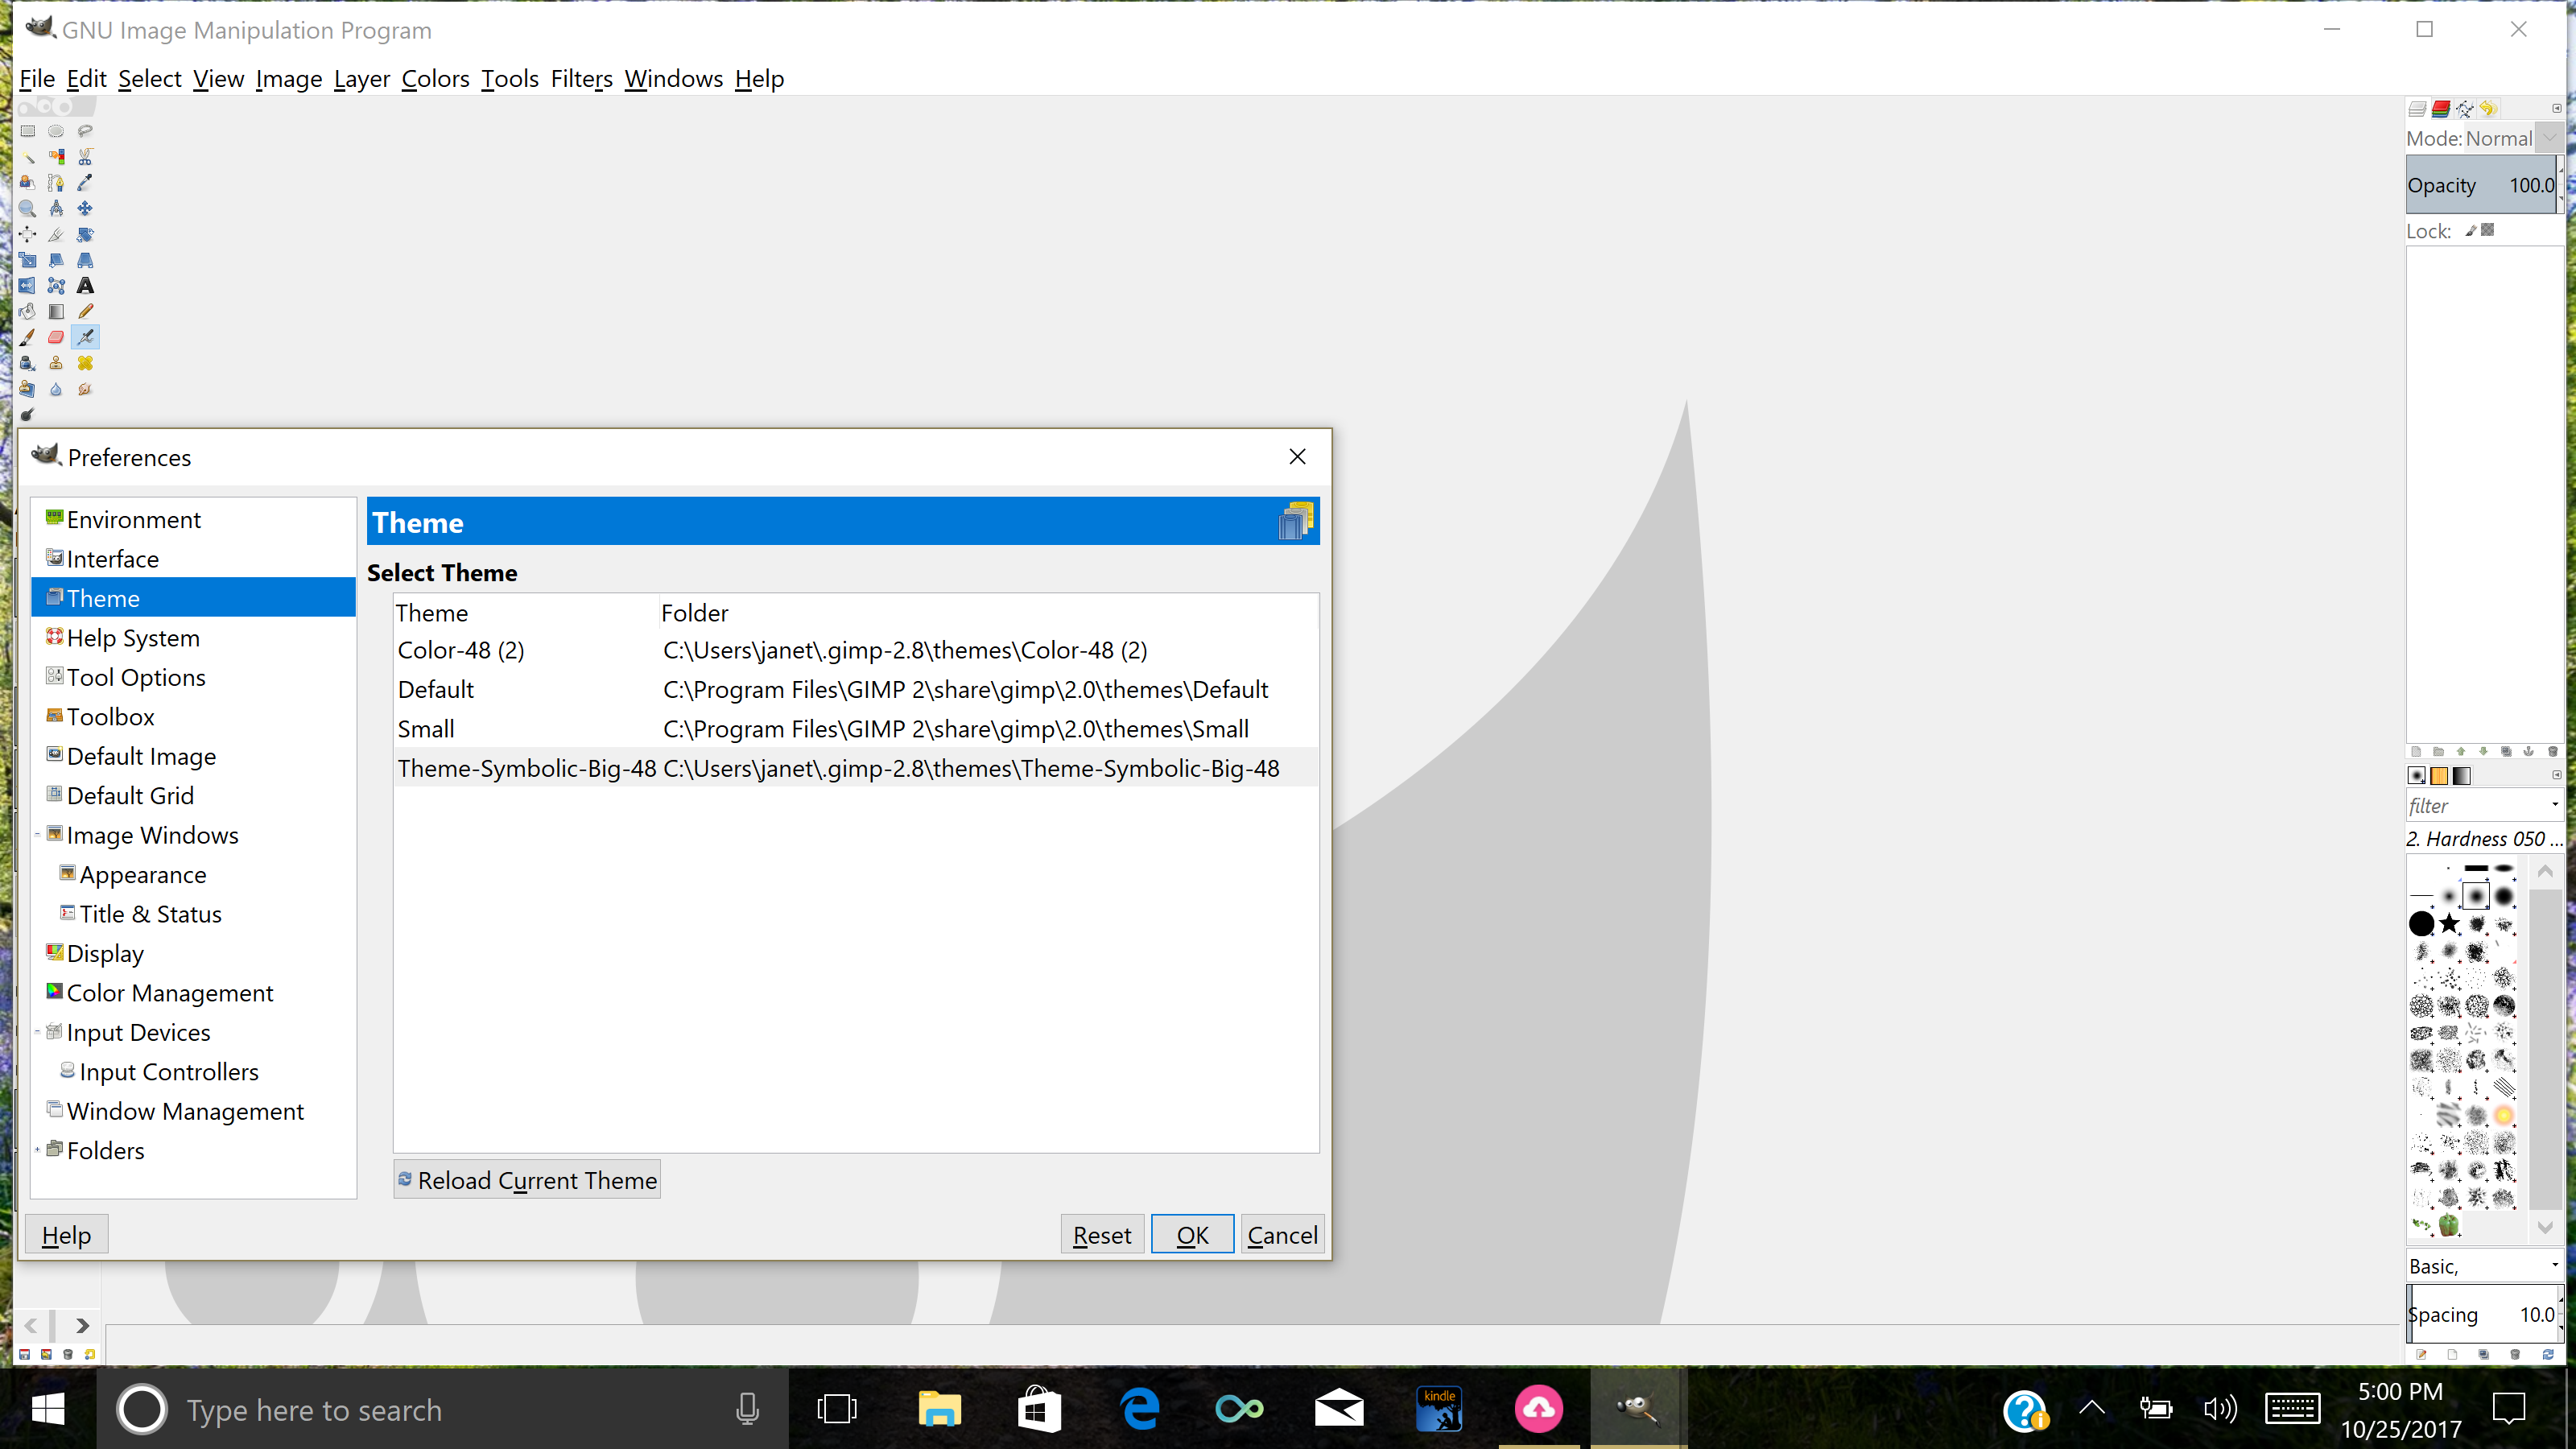Choose the Small theme row
2576x1449 pixels.
pyautogui.click(x=855, y=729)
